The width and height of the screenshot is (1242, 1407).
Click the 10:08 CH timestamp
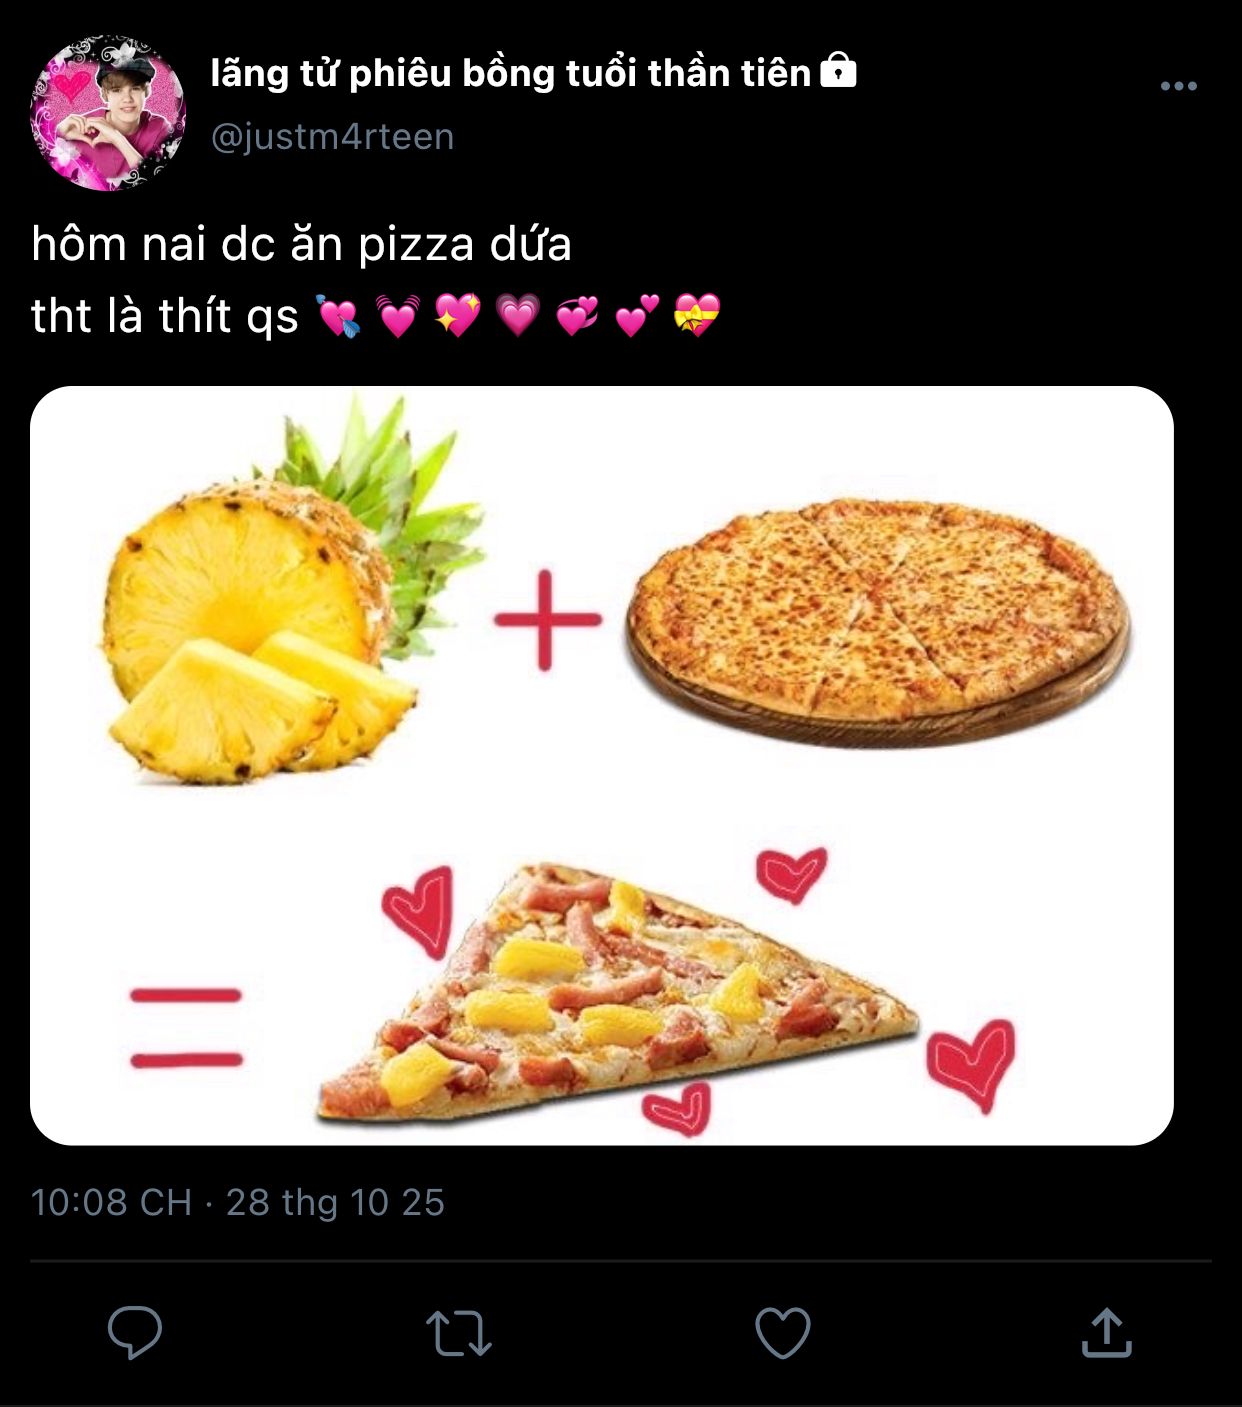[x=111, y=1202]
